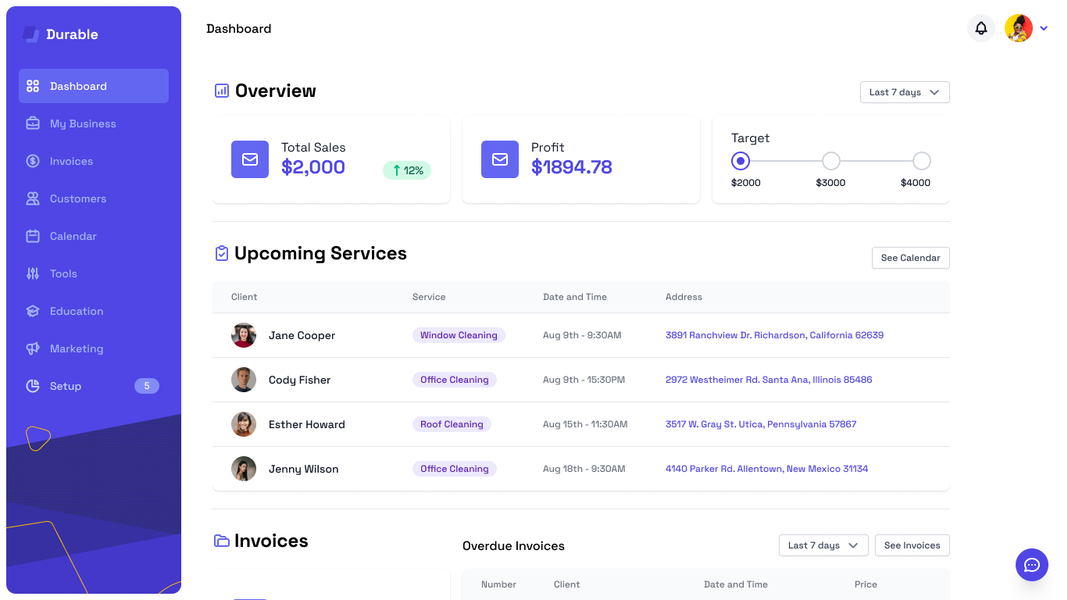The image size is (1067, 600).
Task: Click the Total Sales envelope icon
Action: (x=250, y=159)
